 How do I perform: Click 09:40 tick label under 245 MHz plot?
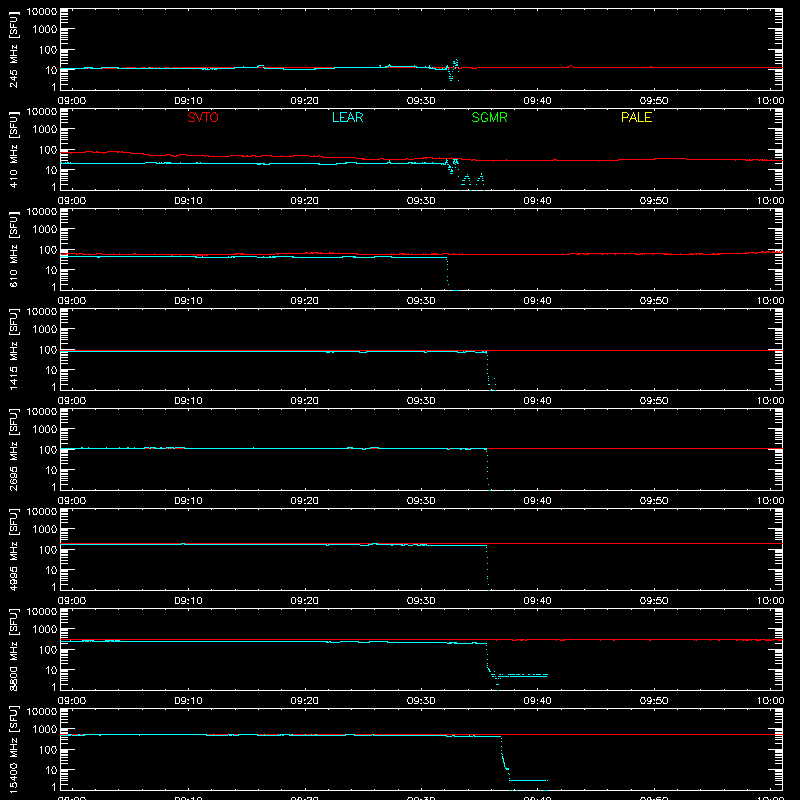[x=537, y=101]
